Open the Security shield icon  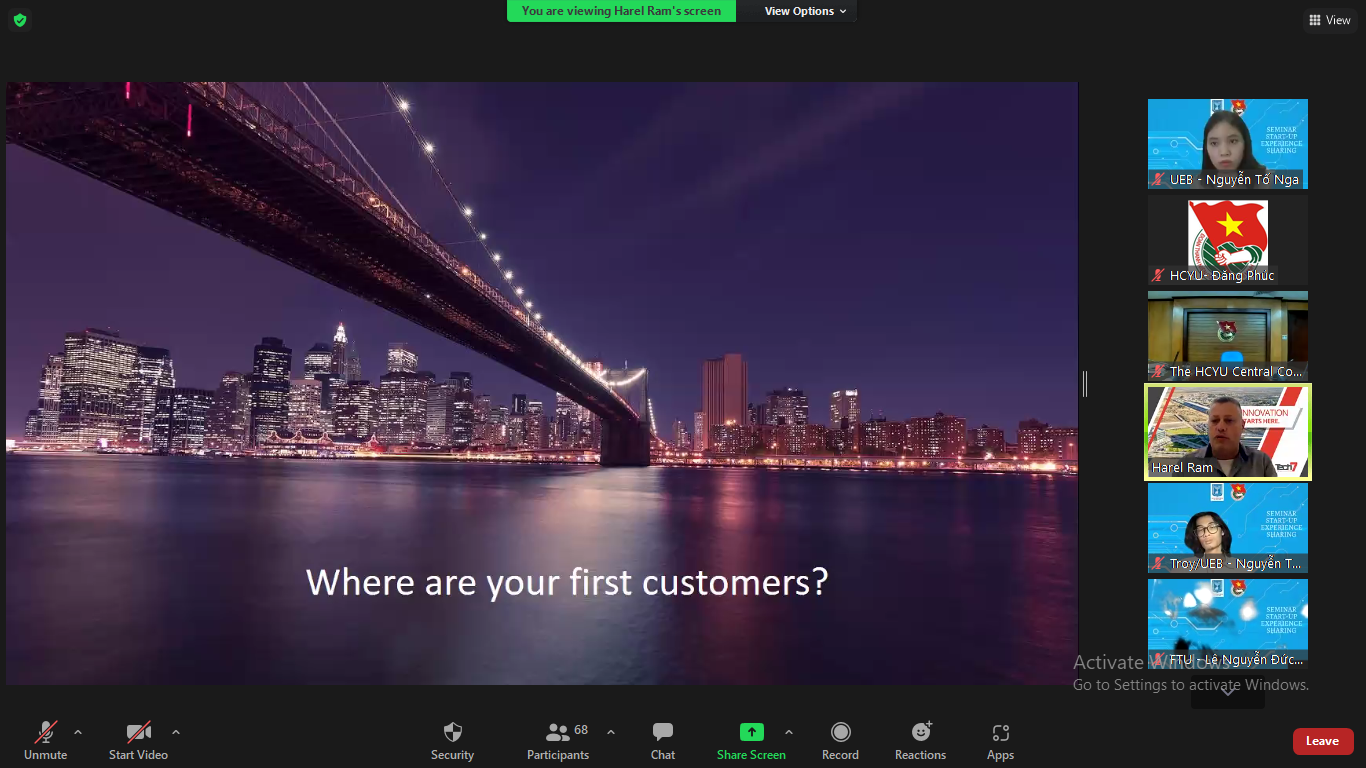(x=452, y=732)
